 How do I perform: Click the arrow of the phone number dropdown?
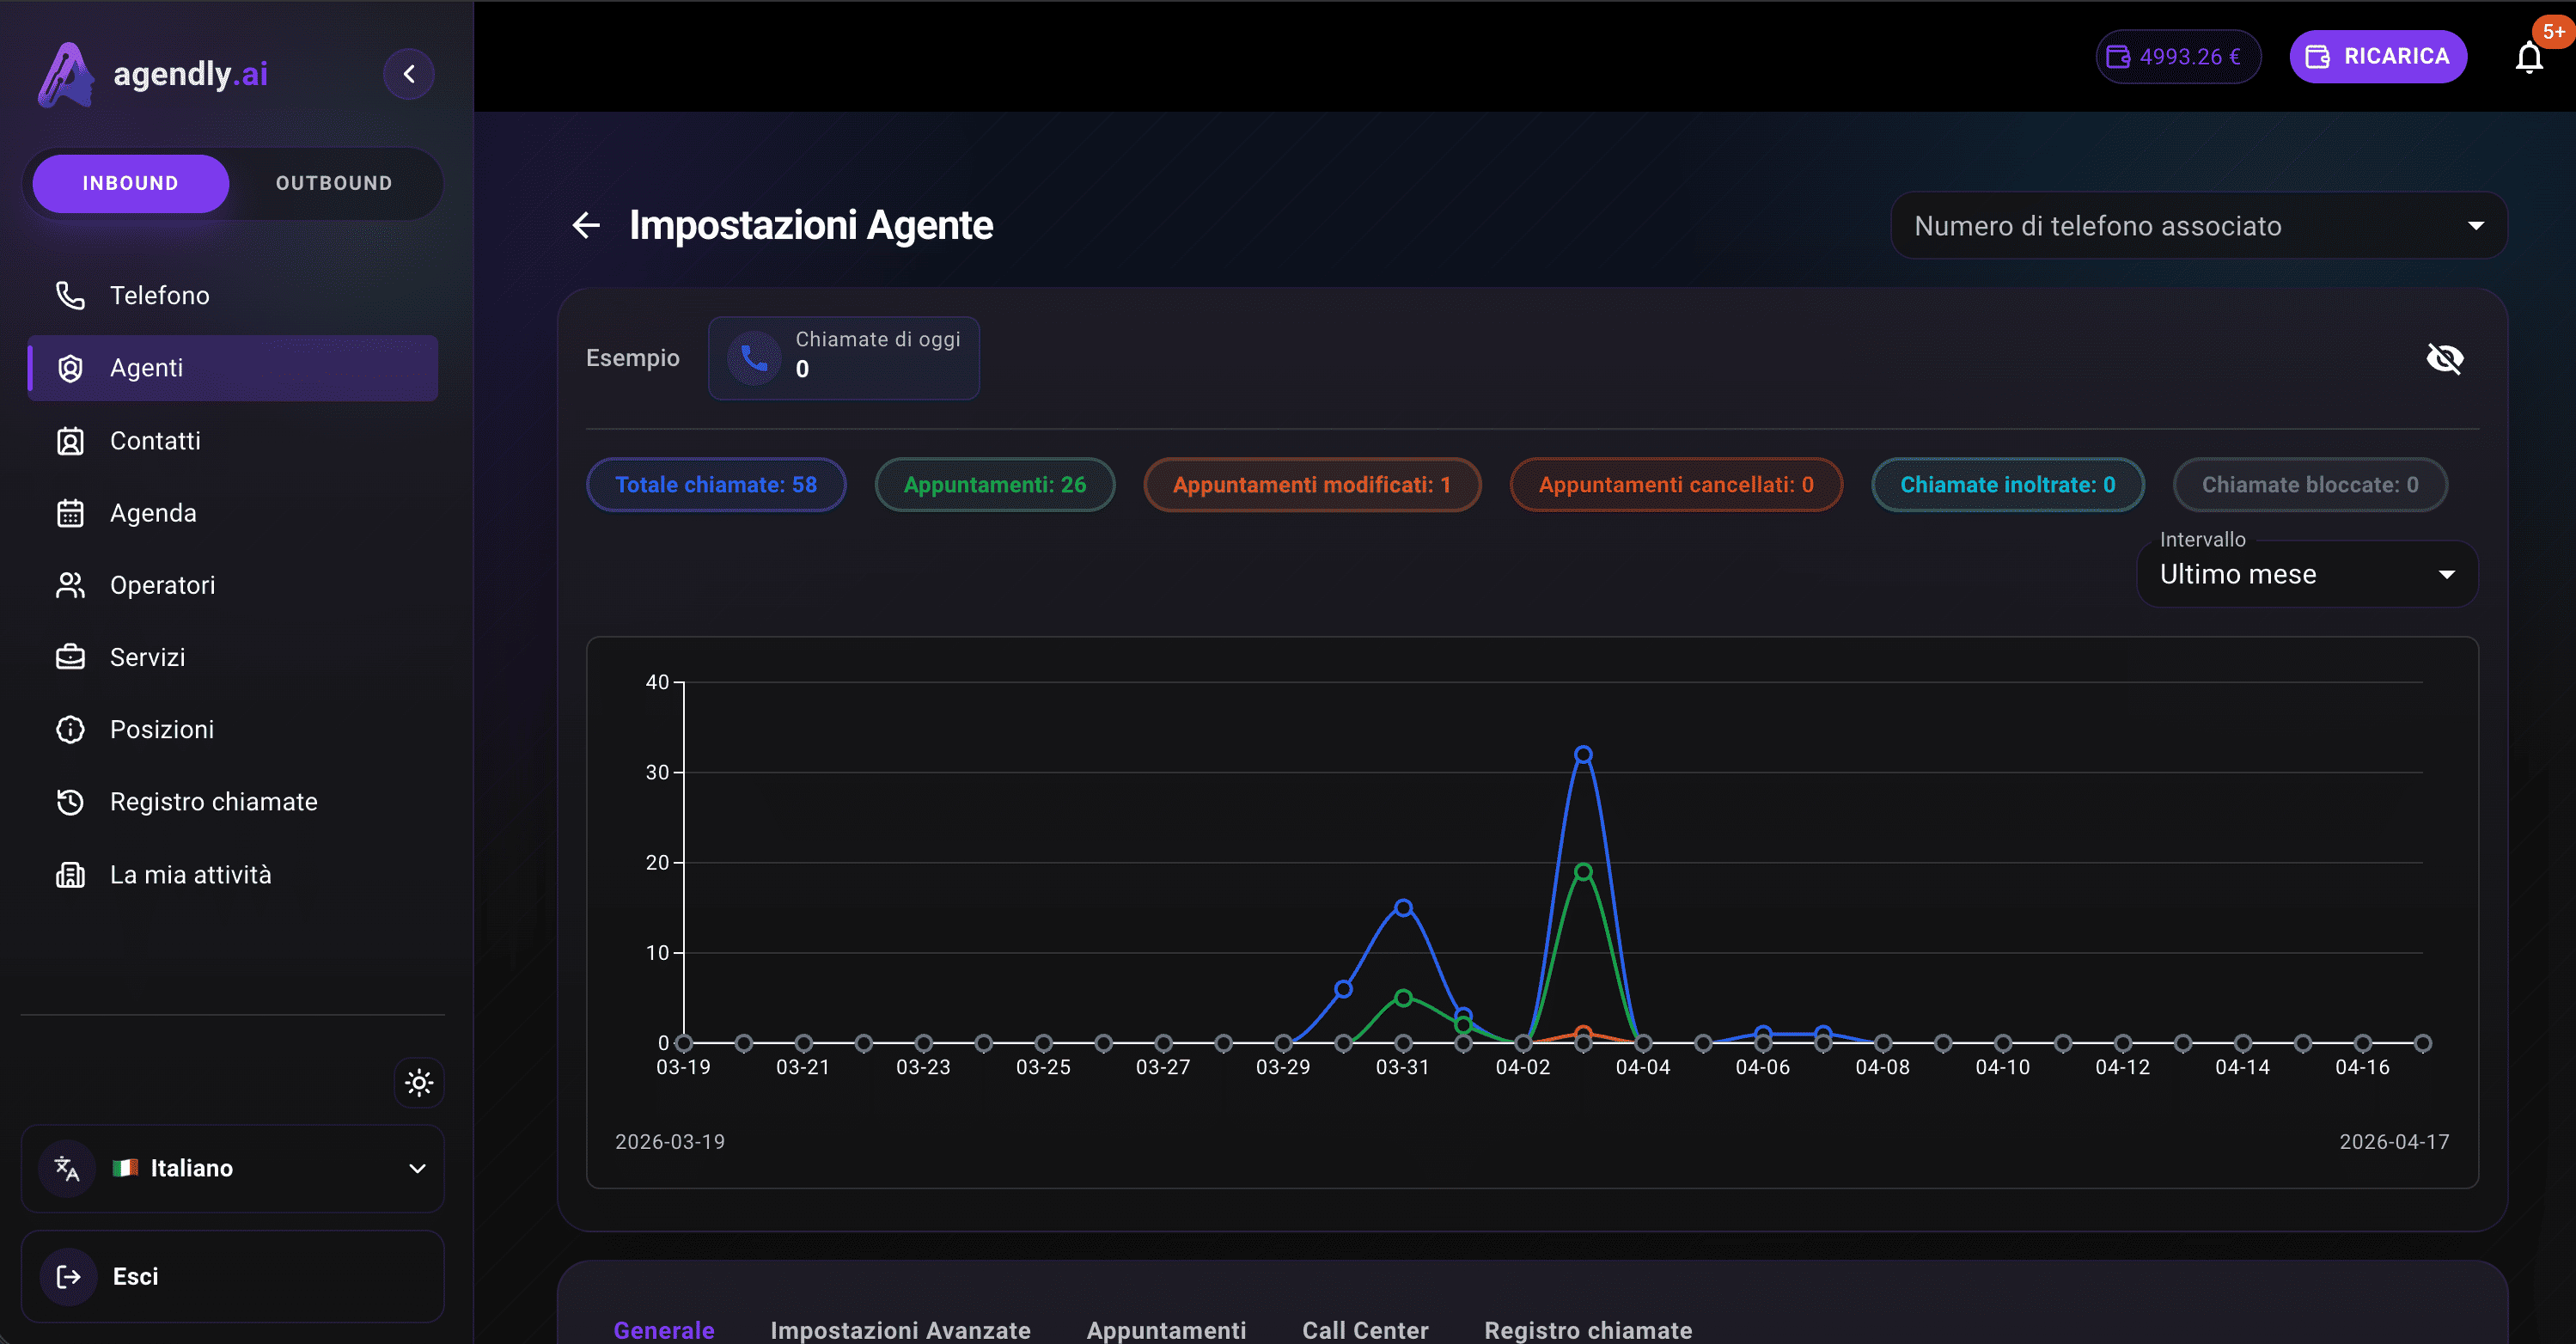pos(2476,226)
